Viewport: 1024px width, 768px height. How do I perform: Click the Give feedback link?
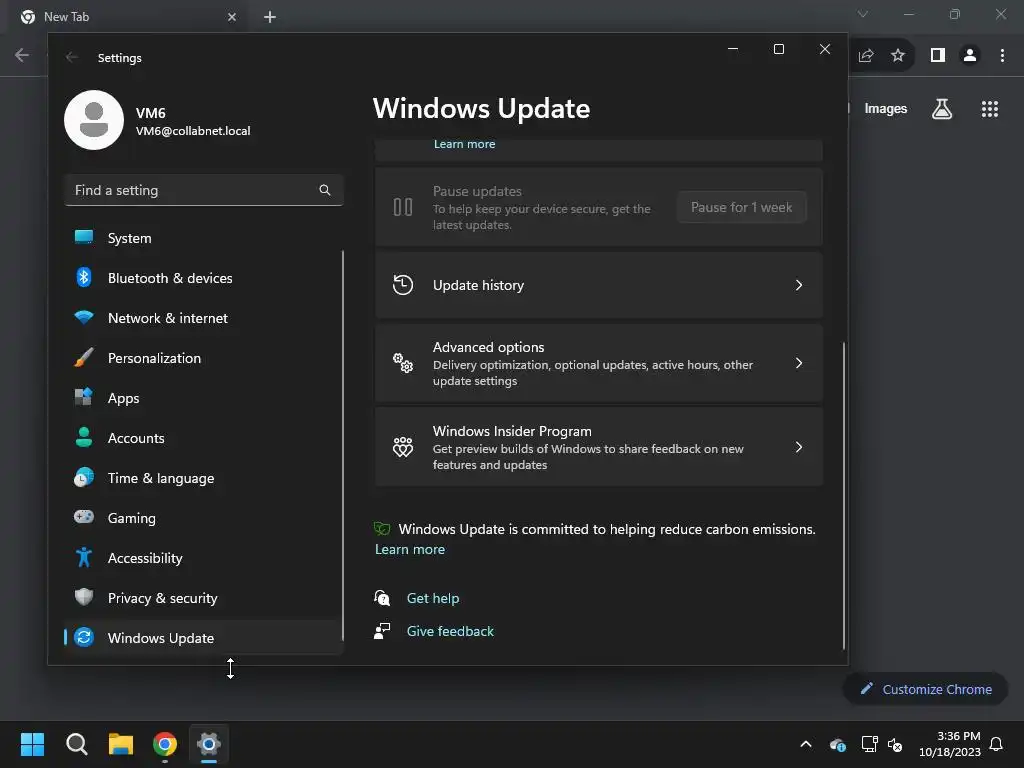tap(451, 632)
